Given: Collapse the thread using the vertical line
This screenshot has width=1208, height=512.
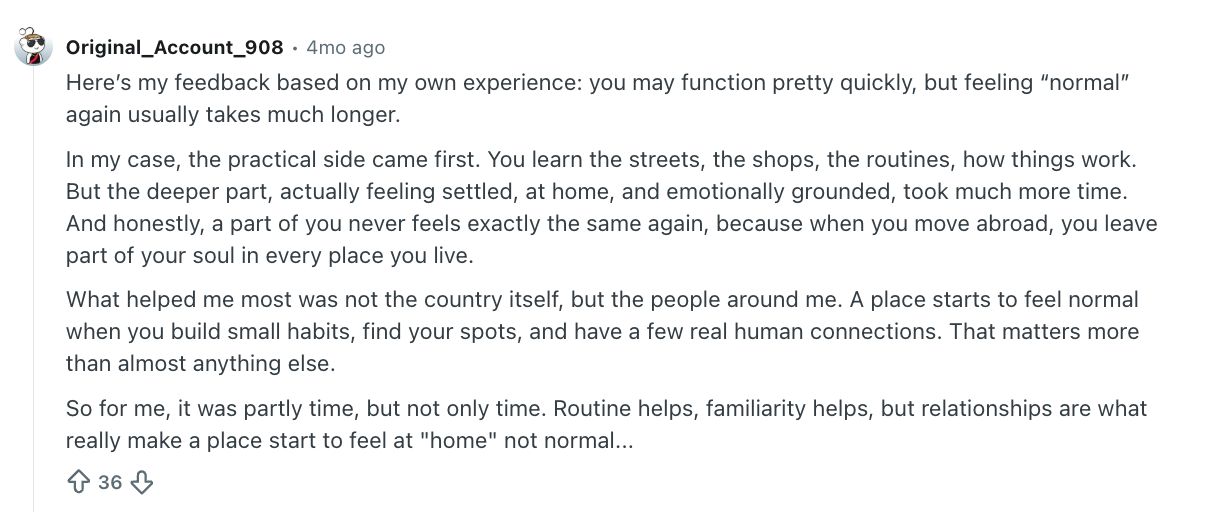Looking at the screenshot, I should 33,290.
